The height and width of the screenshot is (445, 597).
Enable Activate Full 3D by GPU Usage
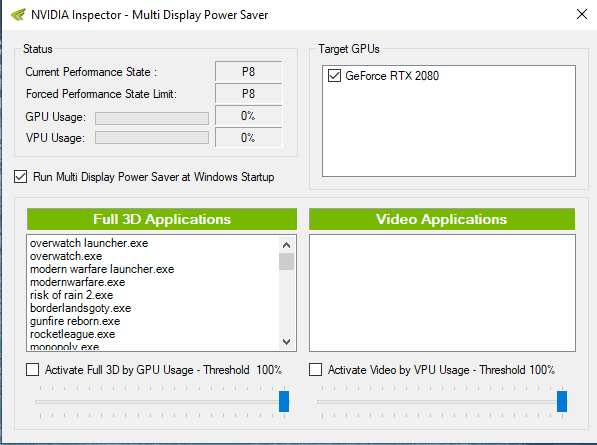32,370
